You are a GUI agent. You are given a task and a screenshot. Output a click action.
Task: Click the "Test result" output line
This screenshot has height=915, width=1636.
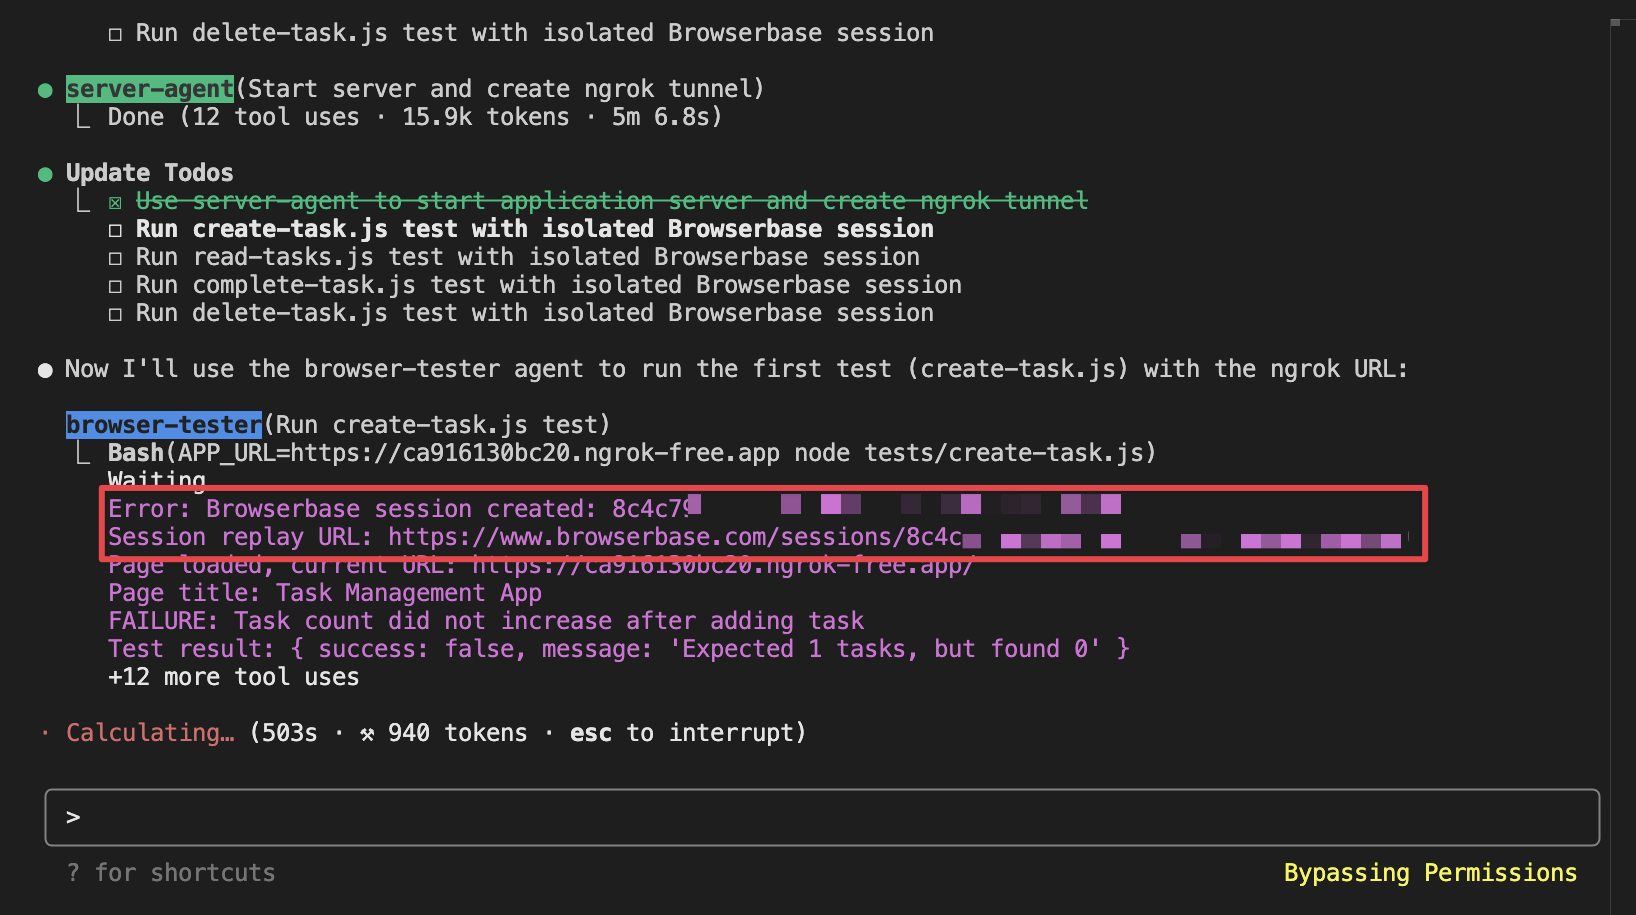click(x=619, y=649)
